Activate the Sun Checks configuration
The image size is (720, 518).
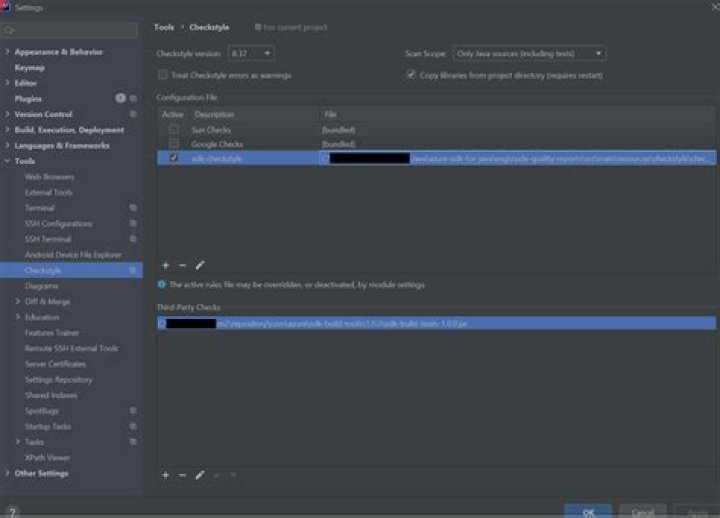174,130
